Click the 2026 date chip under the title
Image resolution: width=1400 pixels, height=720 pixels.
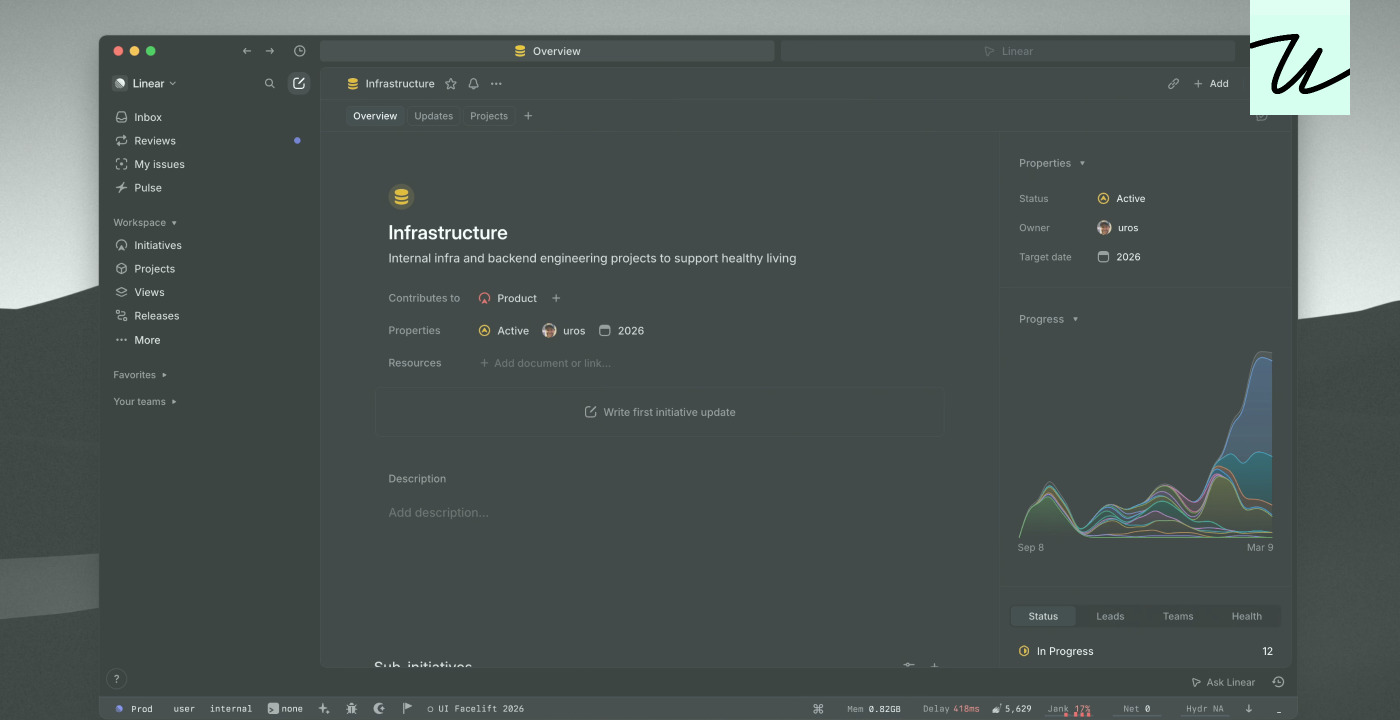click(621, 331)
